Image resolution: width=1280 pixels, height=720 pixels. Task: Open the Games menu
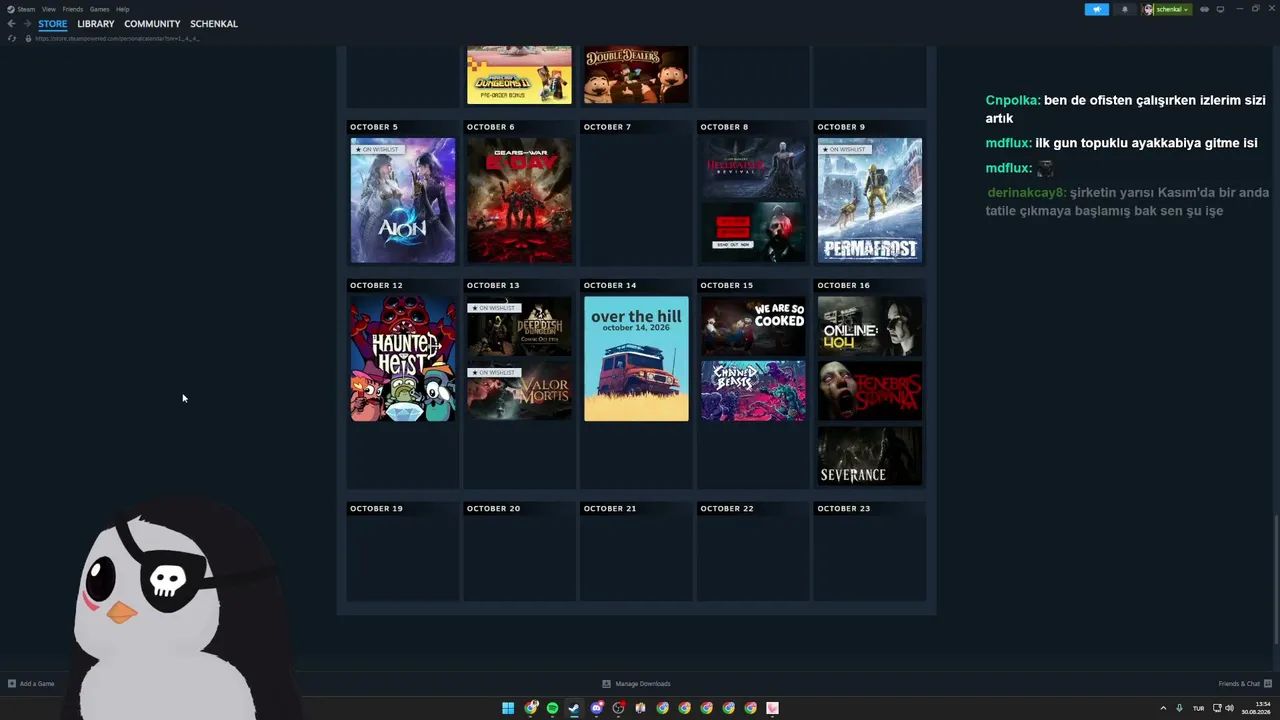click(x=99, y=9)
